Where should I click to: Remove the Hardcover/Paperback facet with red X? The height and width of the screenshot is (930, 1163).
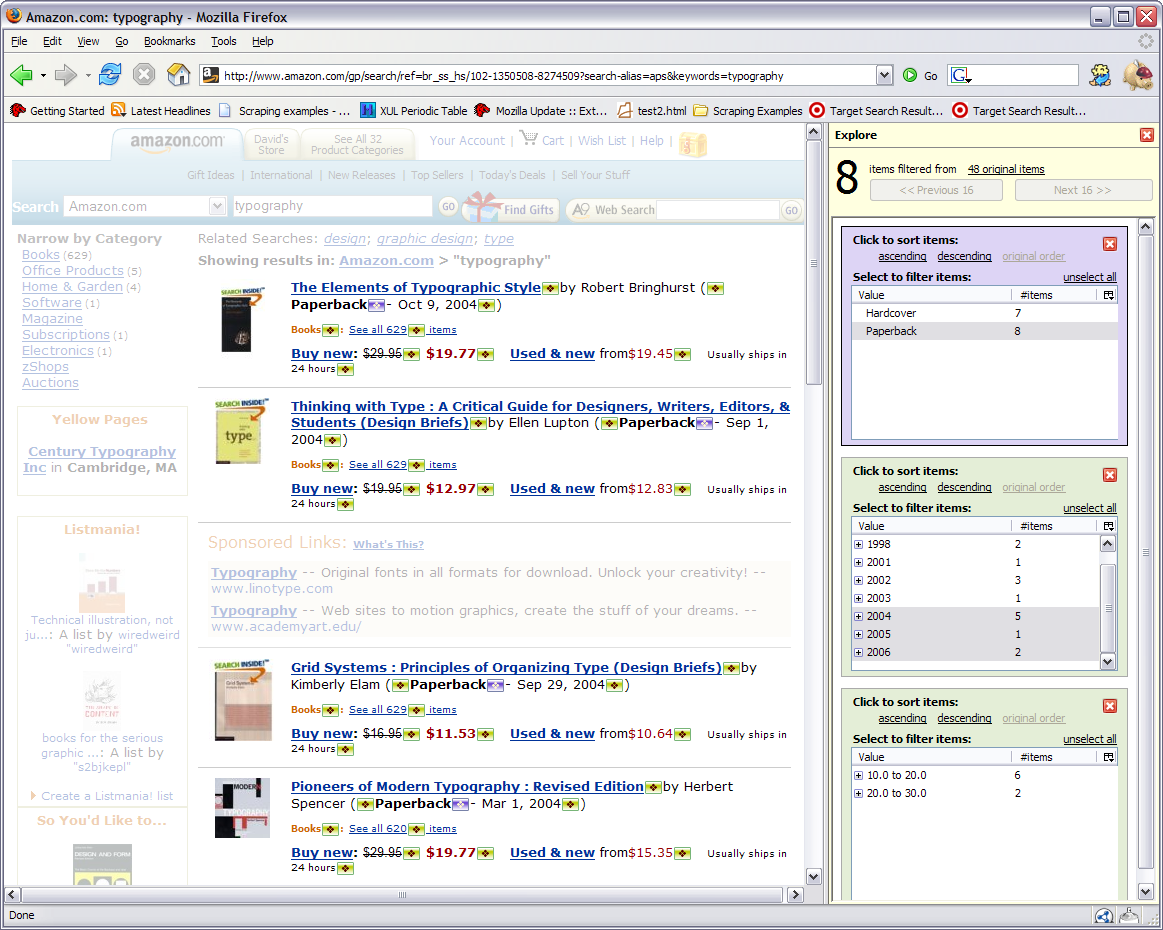point(1109,244)
